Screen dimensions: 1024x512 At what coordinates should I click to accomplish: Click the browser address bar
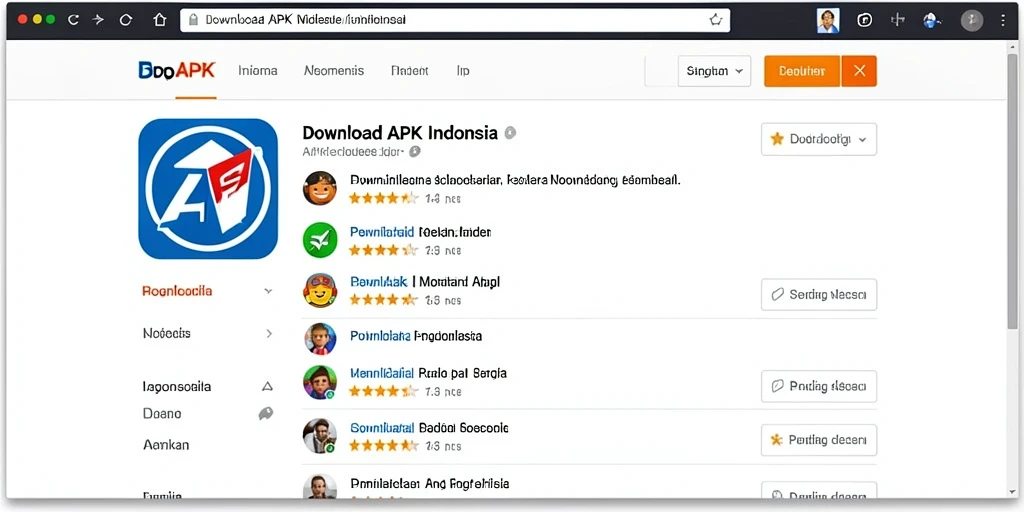[455, 20]
